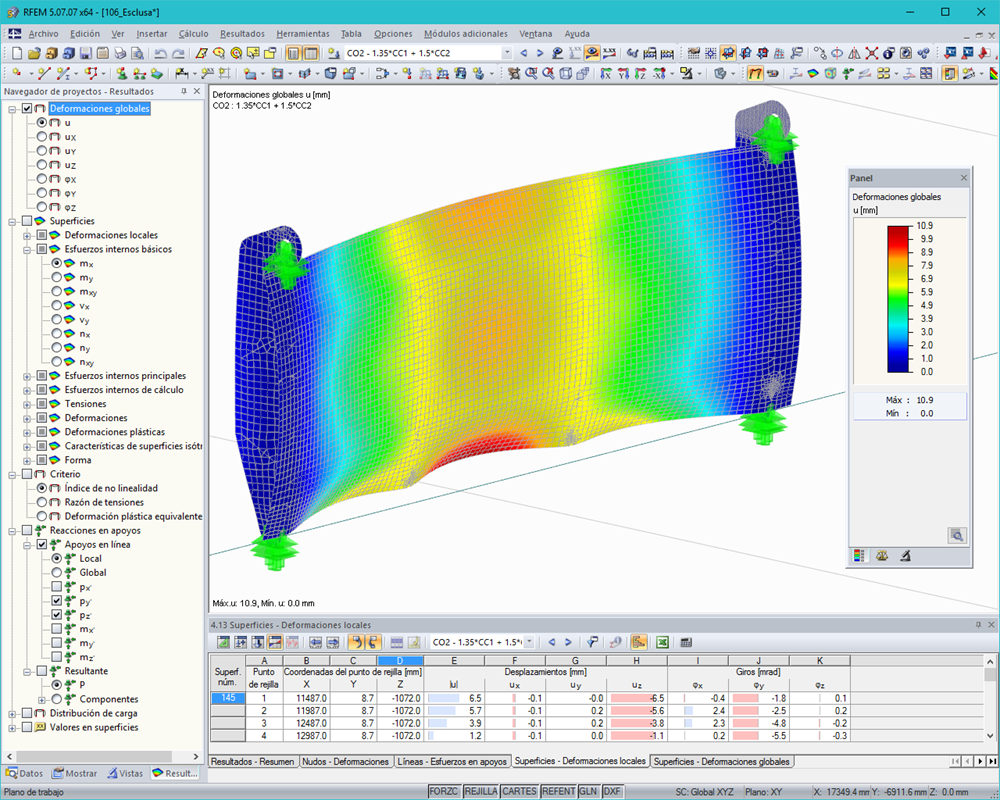Image resolution: width=1000 pixels, height=800 pixels.
Task: Toggle the CARTES status bar button
Action: (x=519, y=791)
